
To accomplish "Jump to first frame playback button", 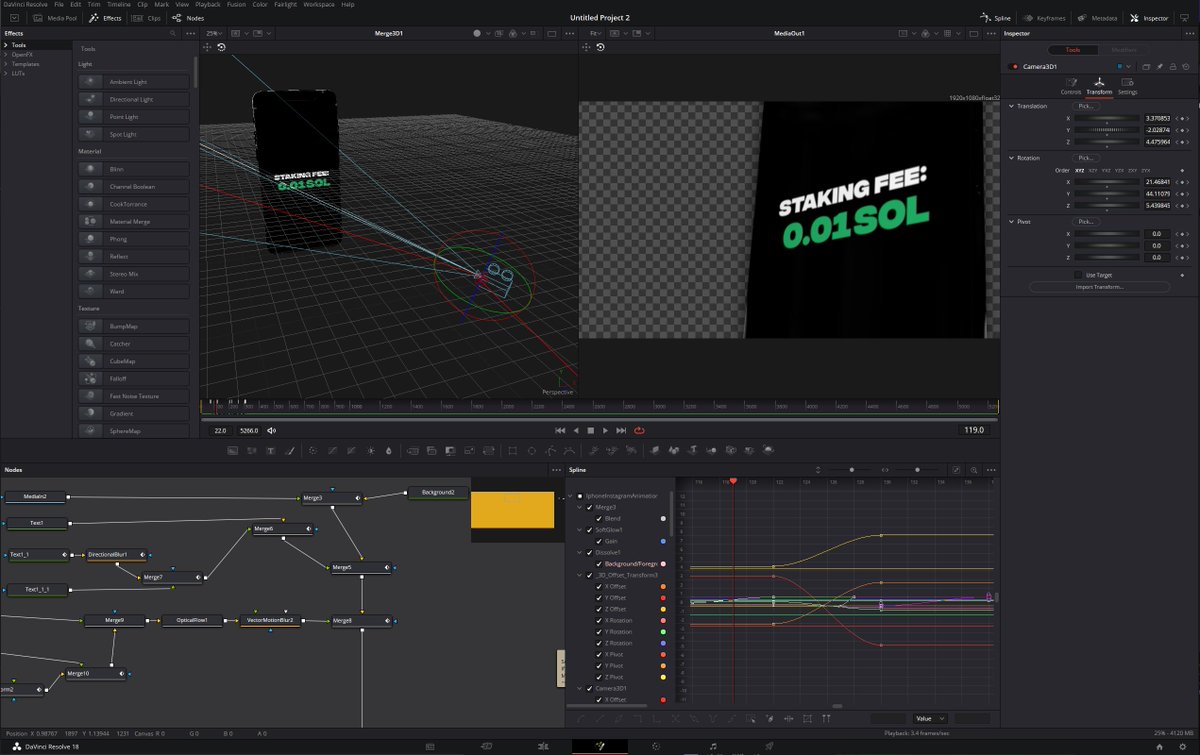I will pyautogui.click(x=561, y=430).
